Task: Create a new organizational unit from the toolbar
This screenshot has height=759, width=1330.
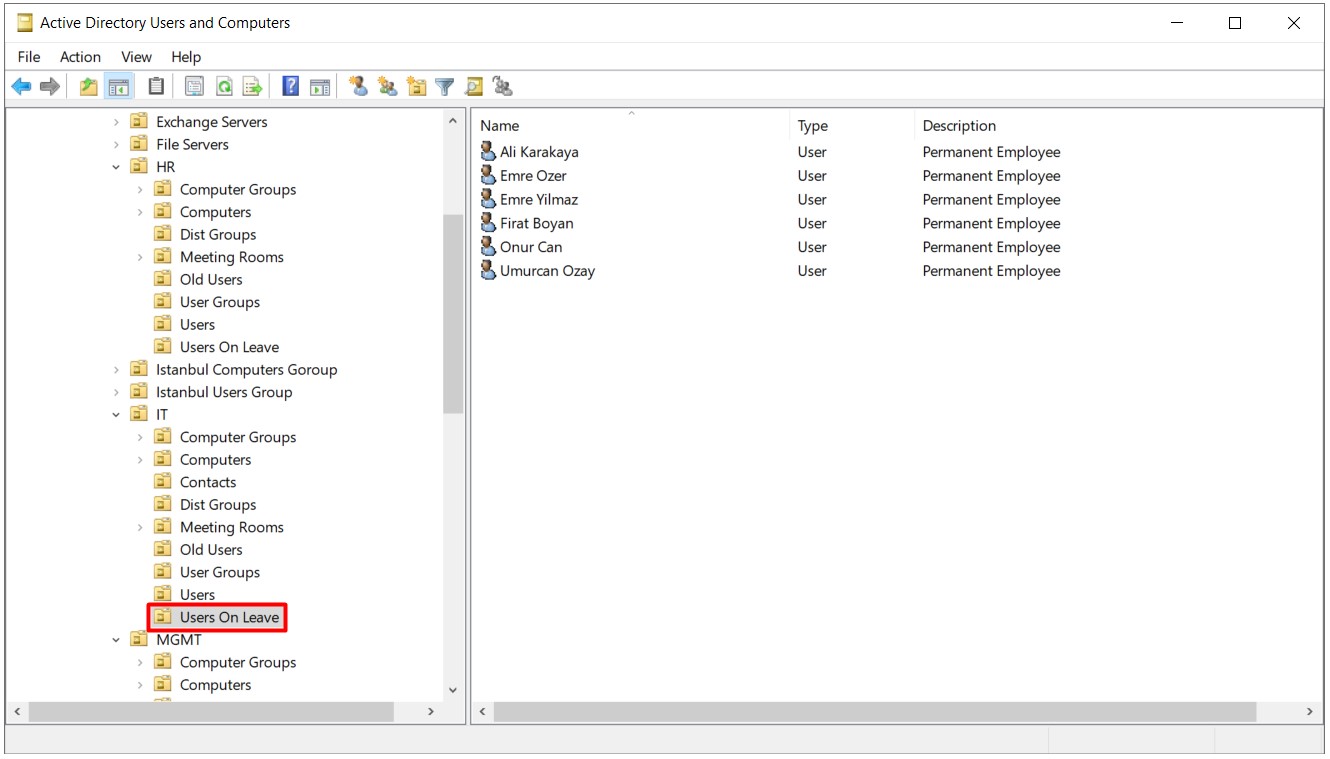Action: pyautogui.click(x=417, y=87)
